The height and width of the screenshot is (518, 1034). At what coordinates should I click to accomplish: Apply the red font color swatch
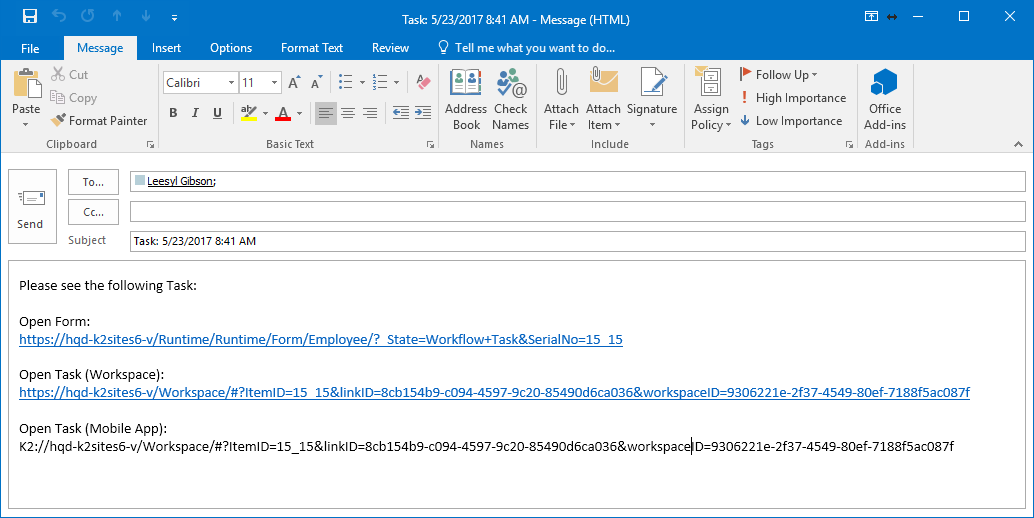283,113
